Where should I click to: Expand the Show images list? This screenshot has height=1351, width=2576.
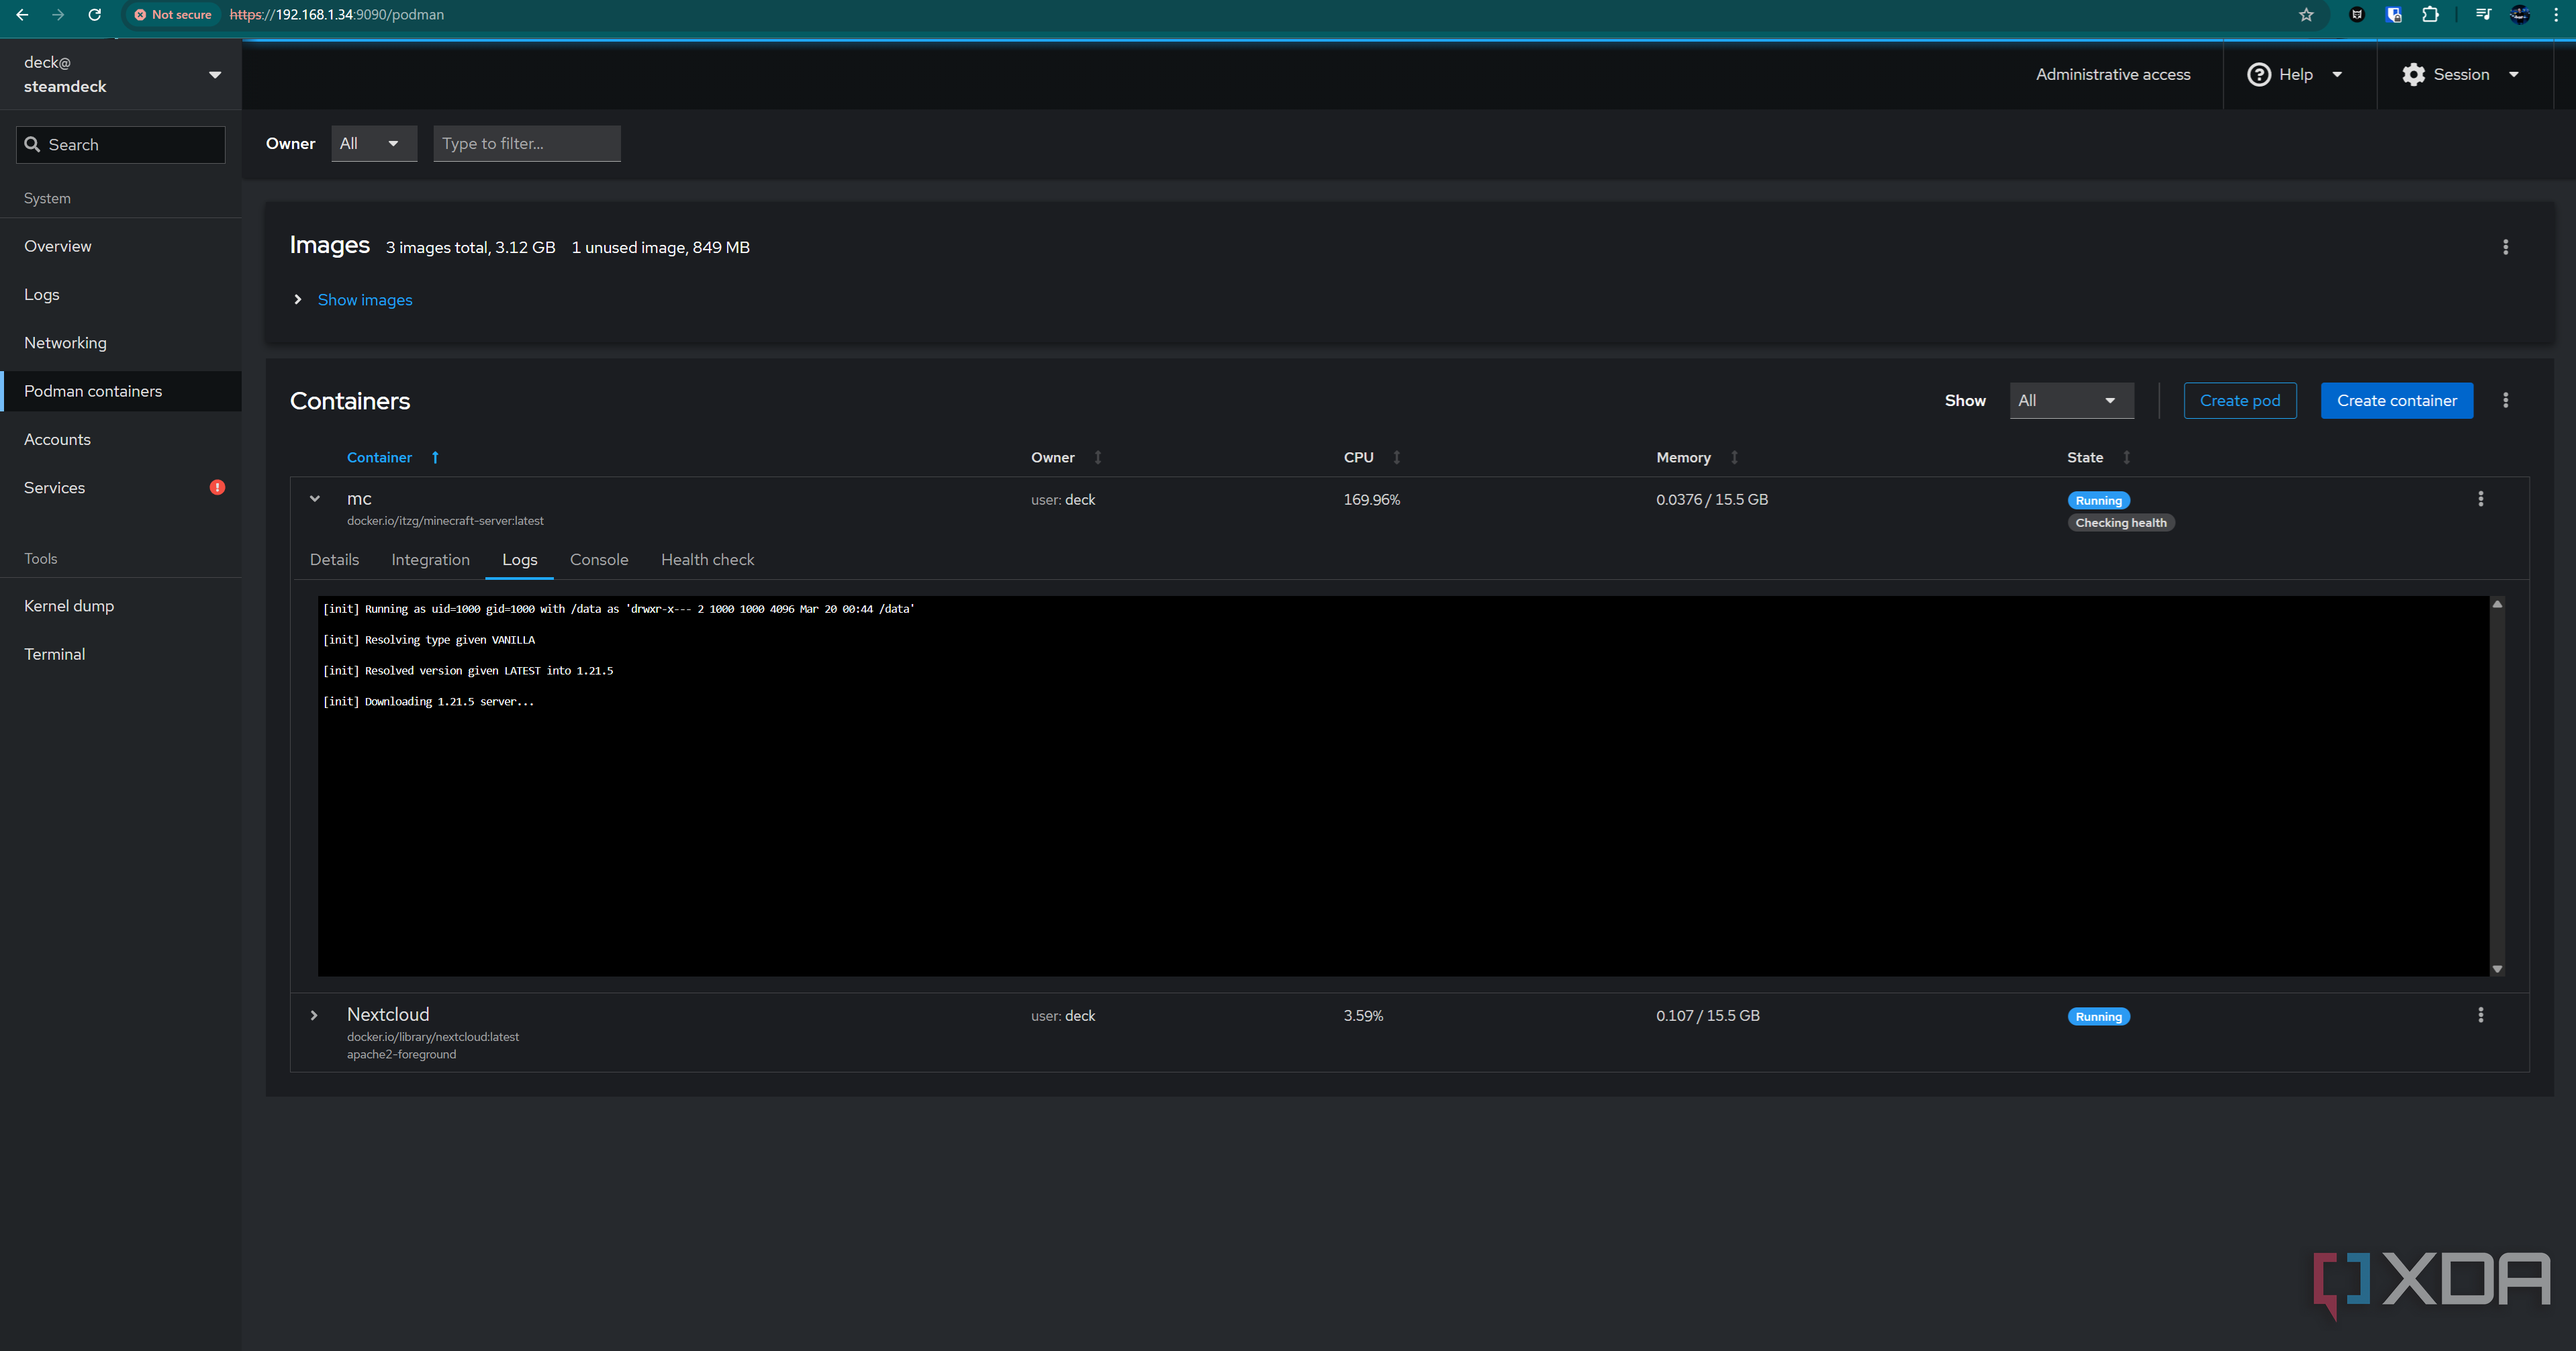(x=298, y=300)
